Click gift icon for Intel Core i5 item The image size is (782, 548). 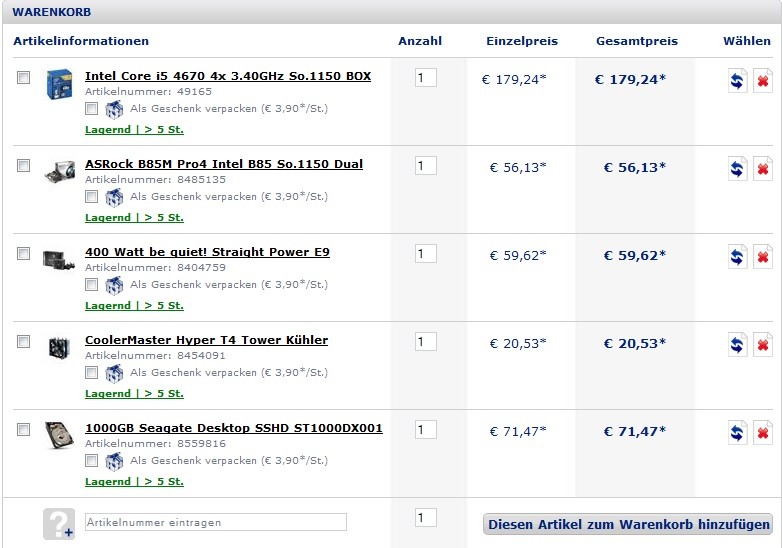[x=114, y=109]
